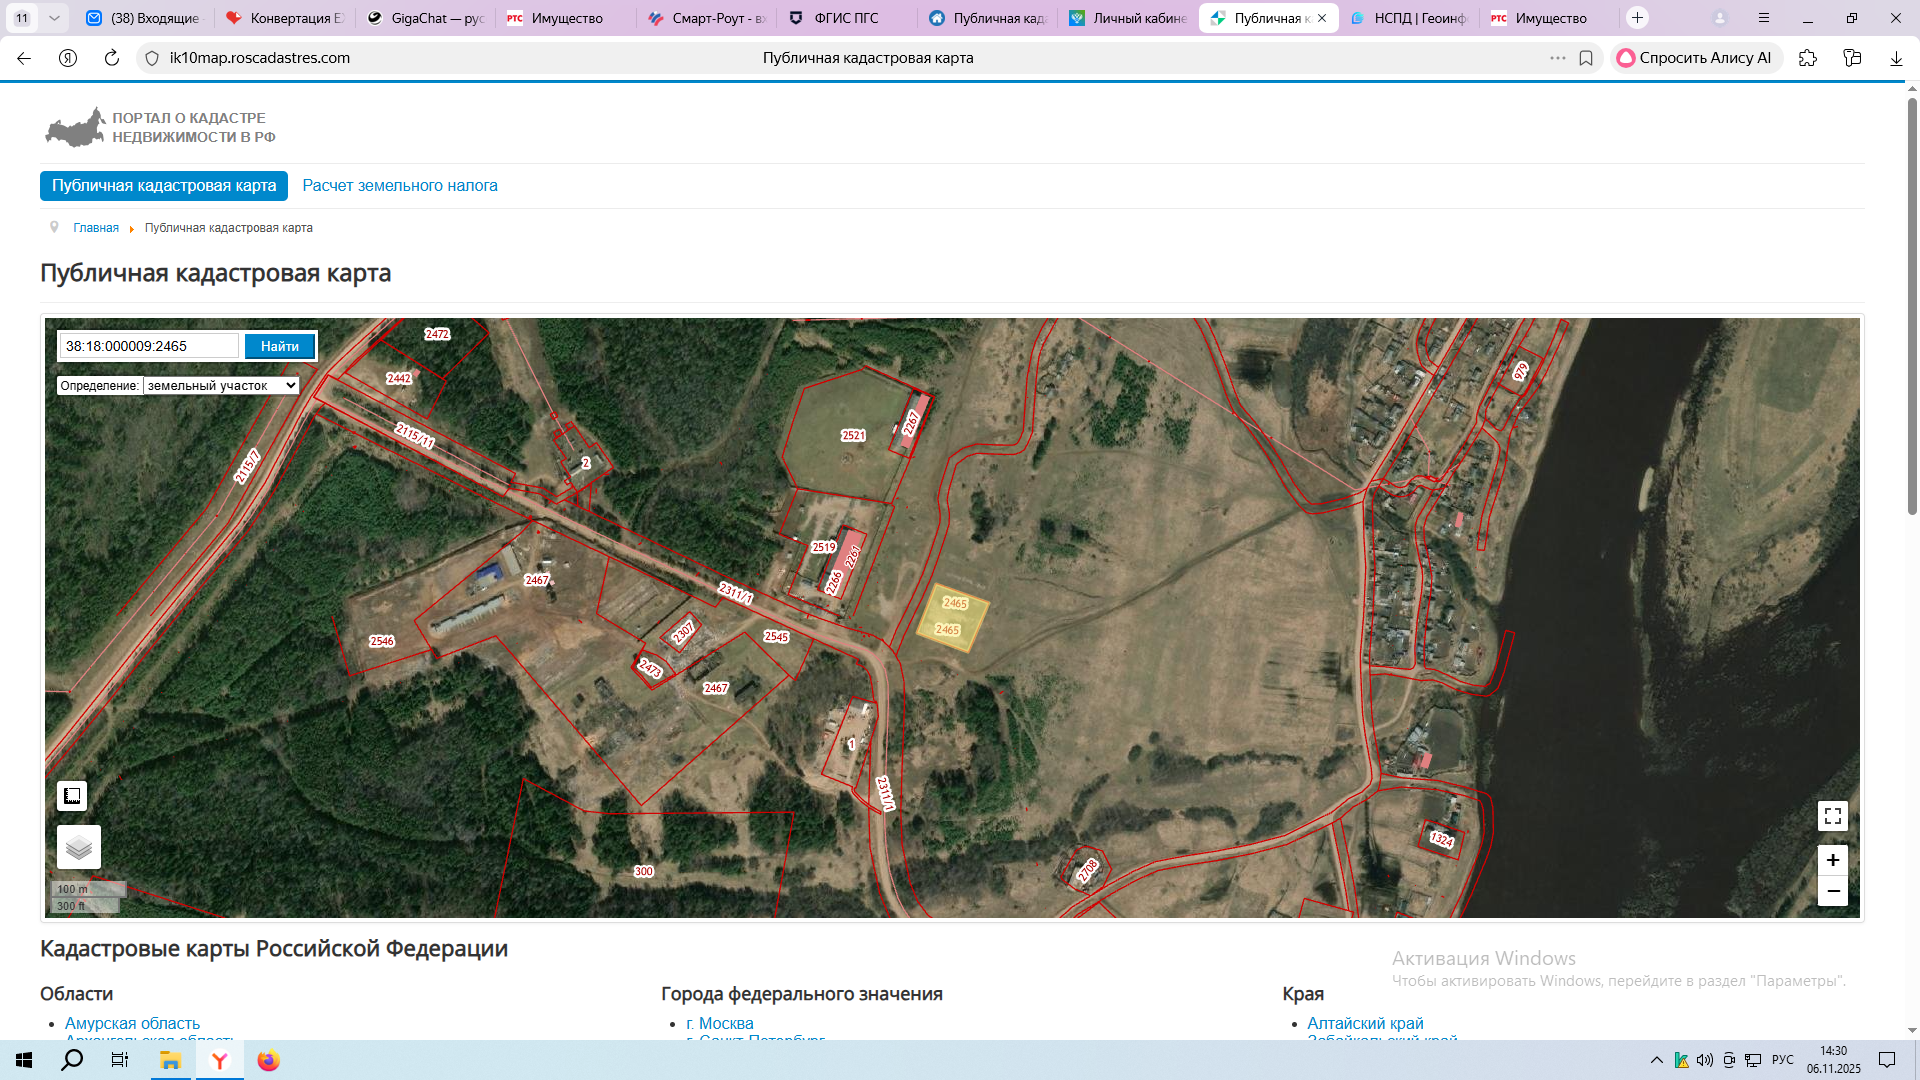Open browser extensions puzzle icon
The image size is (1920, 1080).
click(1807, 58)
